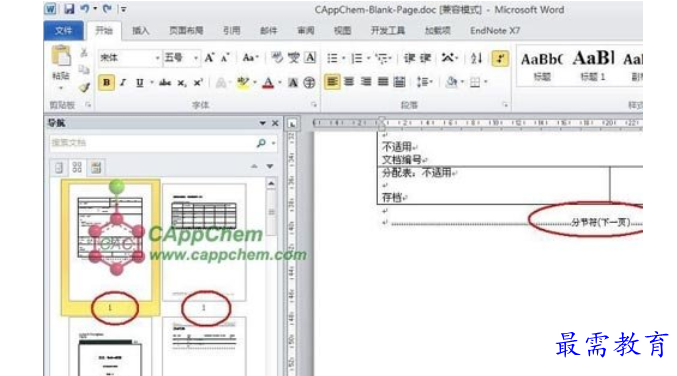Click the Character shading icon
Screen dimensions: 677x376
tap(293, 82)
